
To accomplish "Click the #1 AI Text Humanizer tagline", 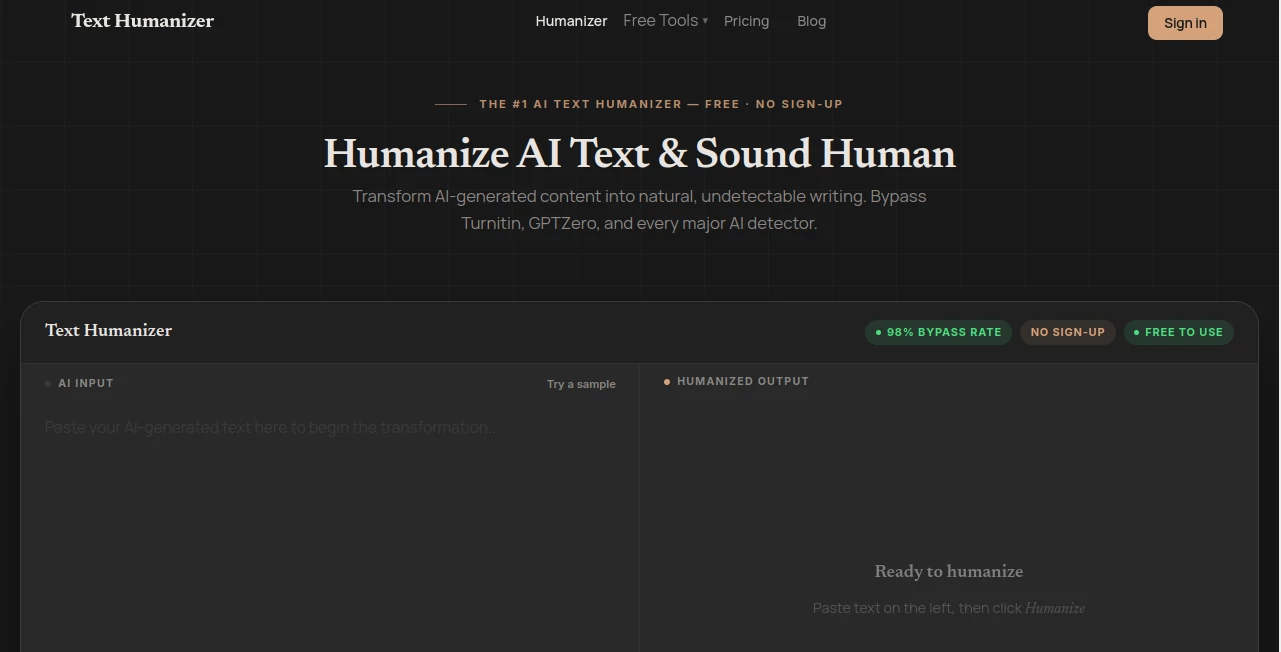I will point(660,104).
